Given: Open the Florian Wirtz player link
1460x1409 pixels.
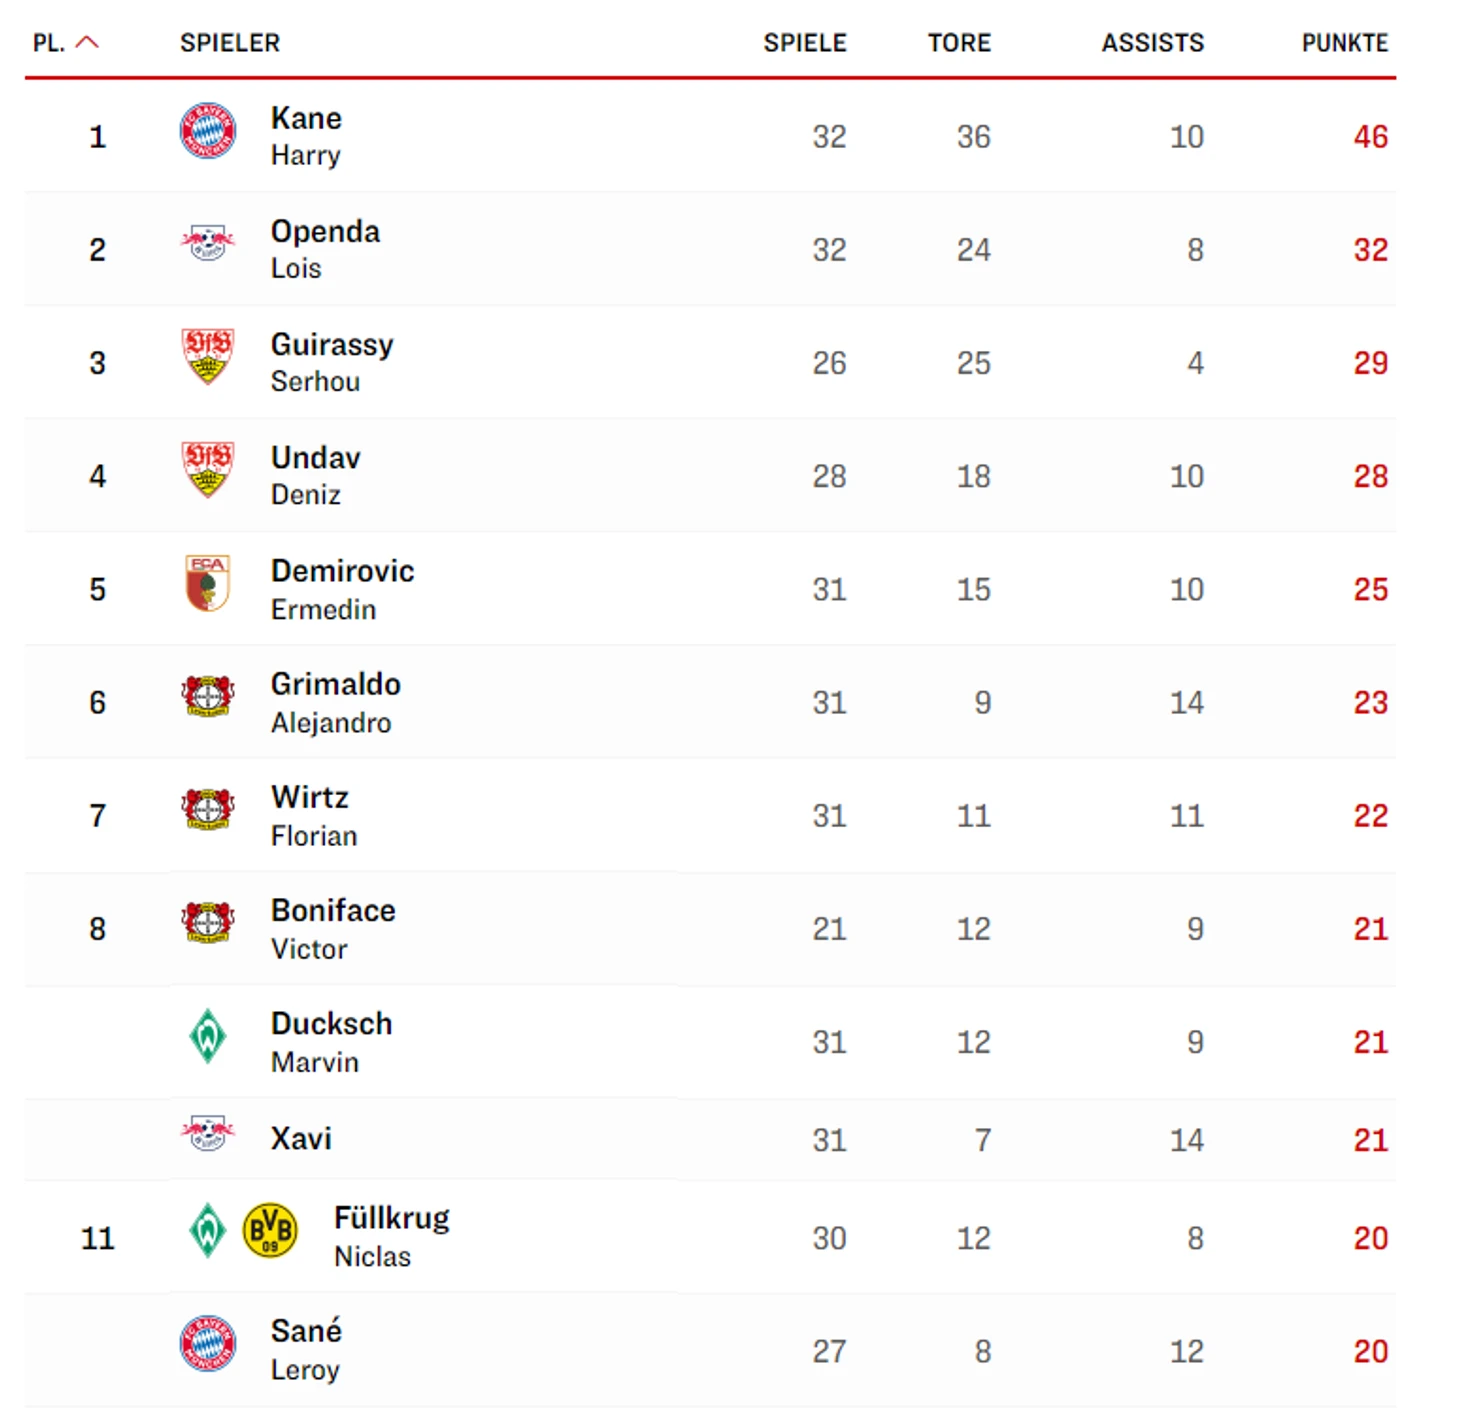Looking at the screenshot, I should [314, 816].
